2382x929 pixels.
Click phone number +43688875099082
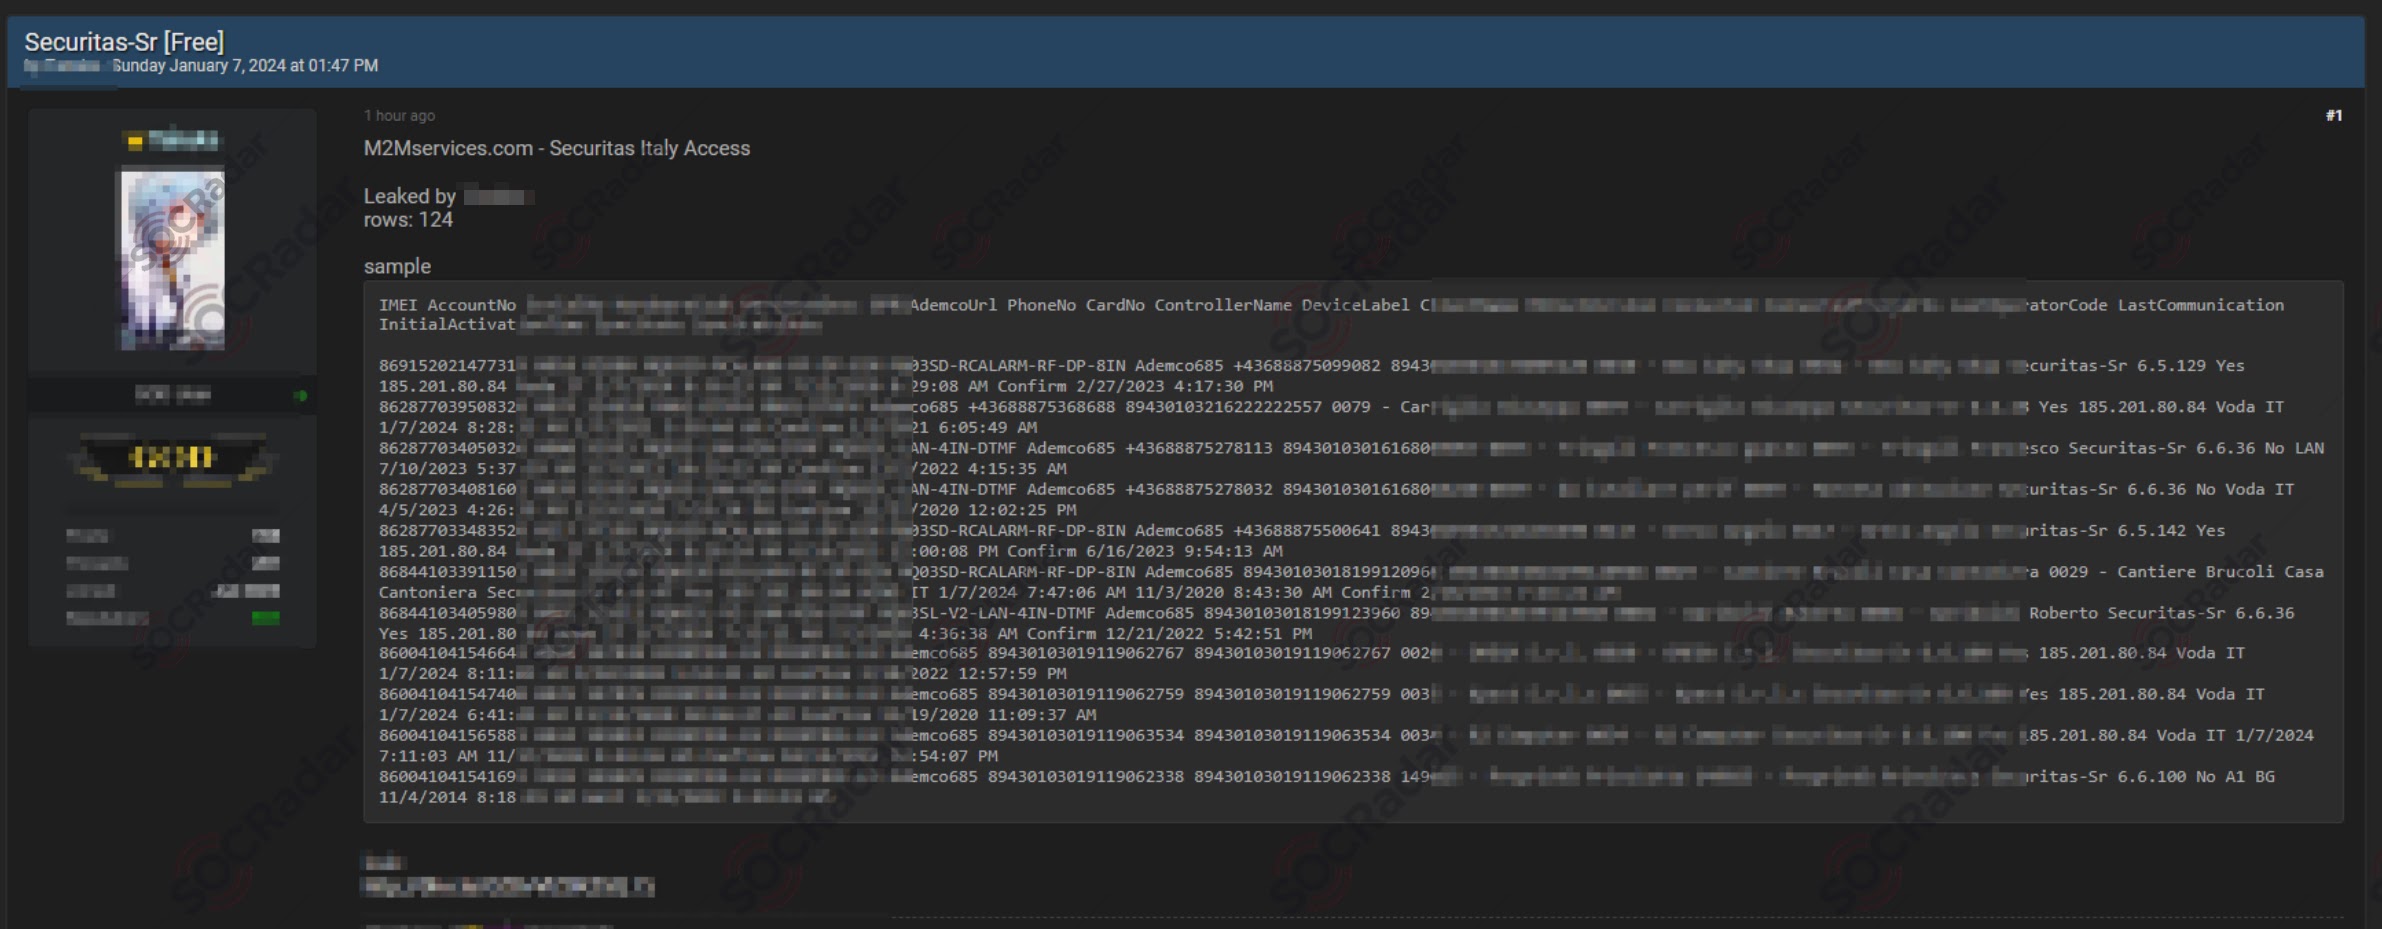[1306, 366]
